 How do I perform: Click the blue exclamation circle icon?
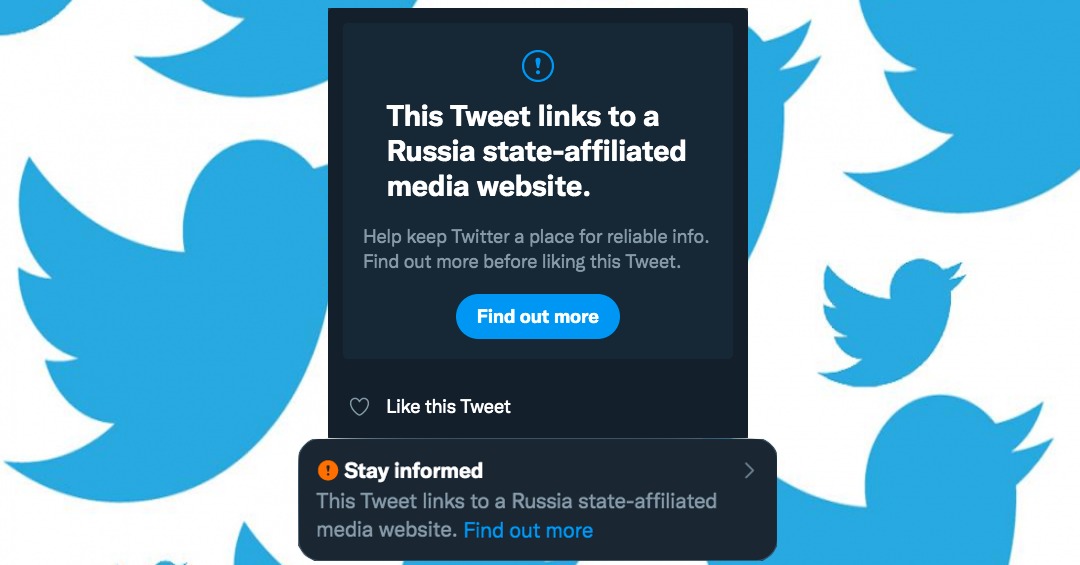click(538, 67)
